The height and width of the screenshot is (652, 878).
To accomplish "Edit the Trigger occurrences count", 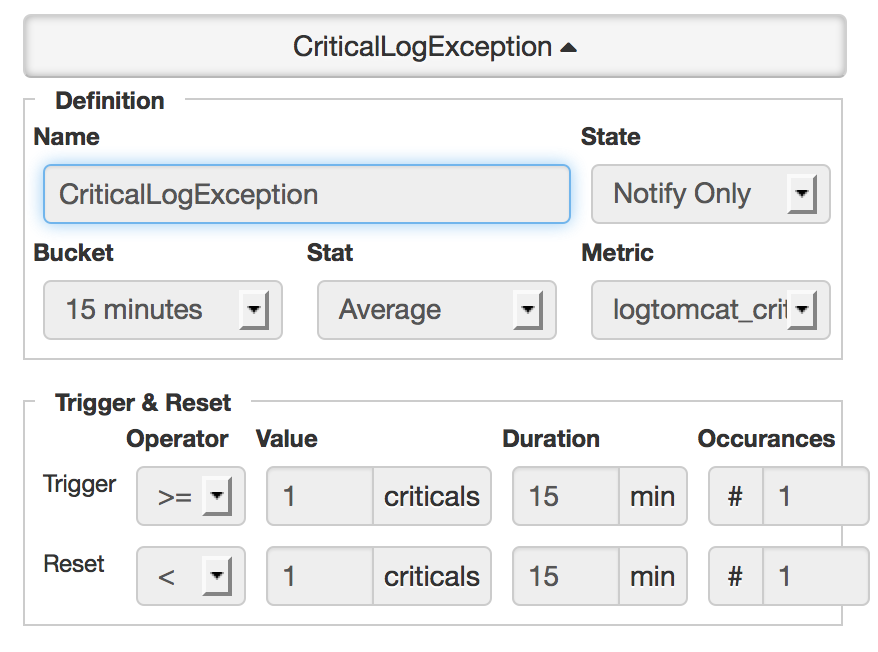I will click(815, 496).
